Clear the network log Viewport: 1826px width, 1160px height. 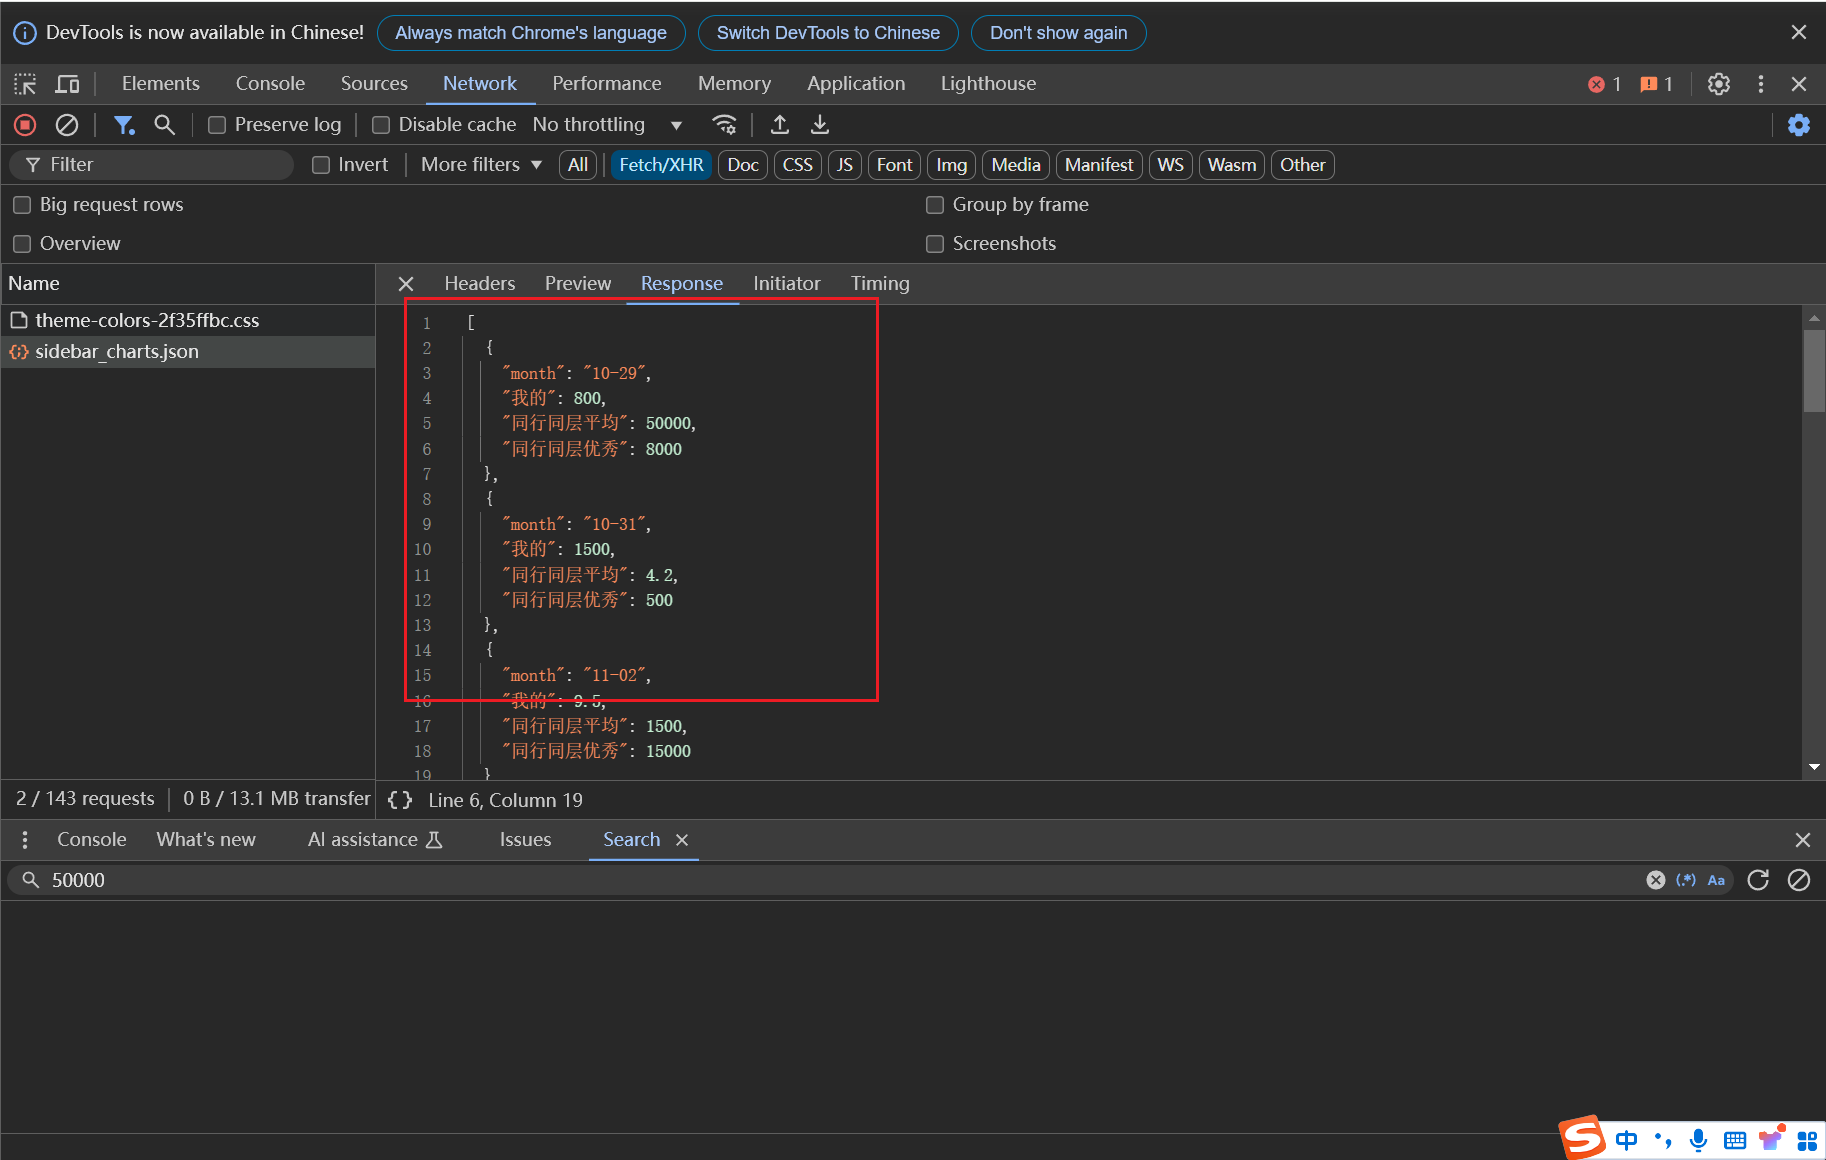click(67, 125)
